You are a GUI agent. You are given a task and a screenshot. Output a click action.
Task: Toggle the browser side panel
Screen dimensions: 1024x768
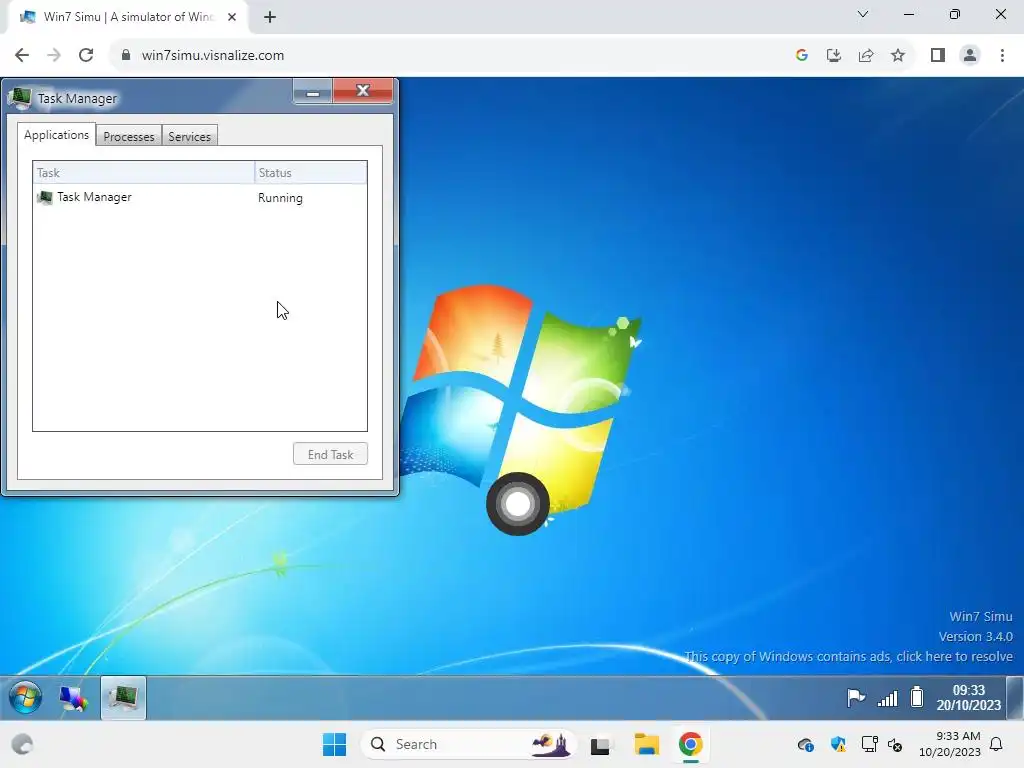pyautogui.click(x=938, y=55)
